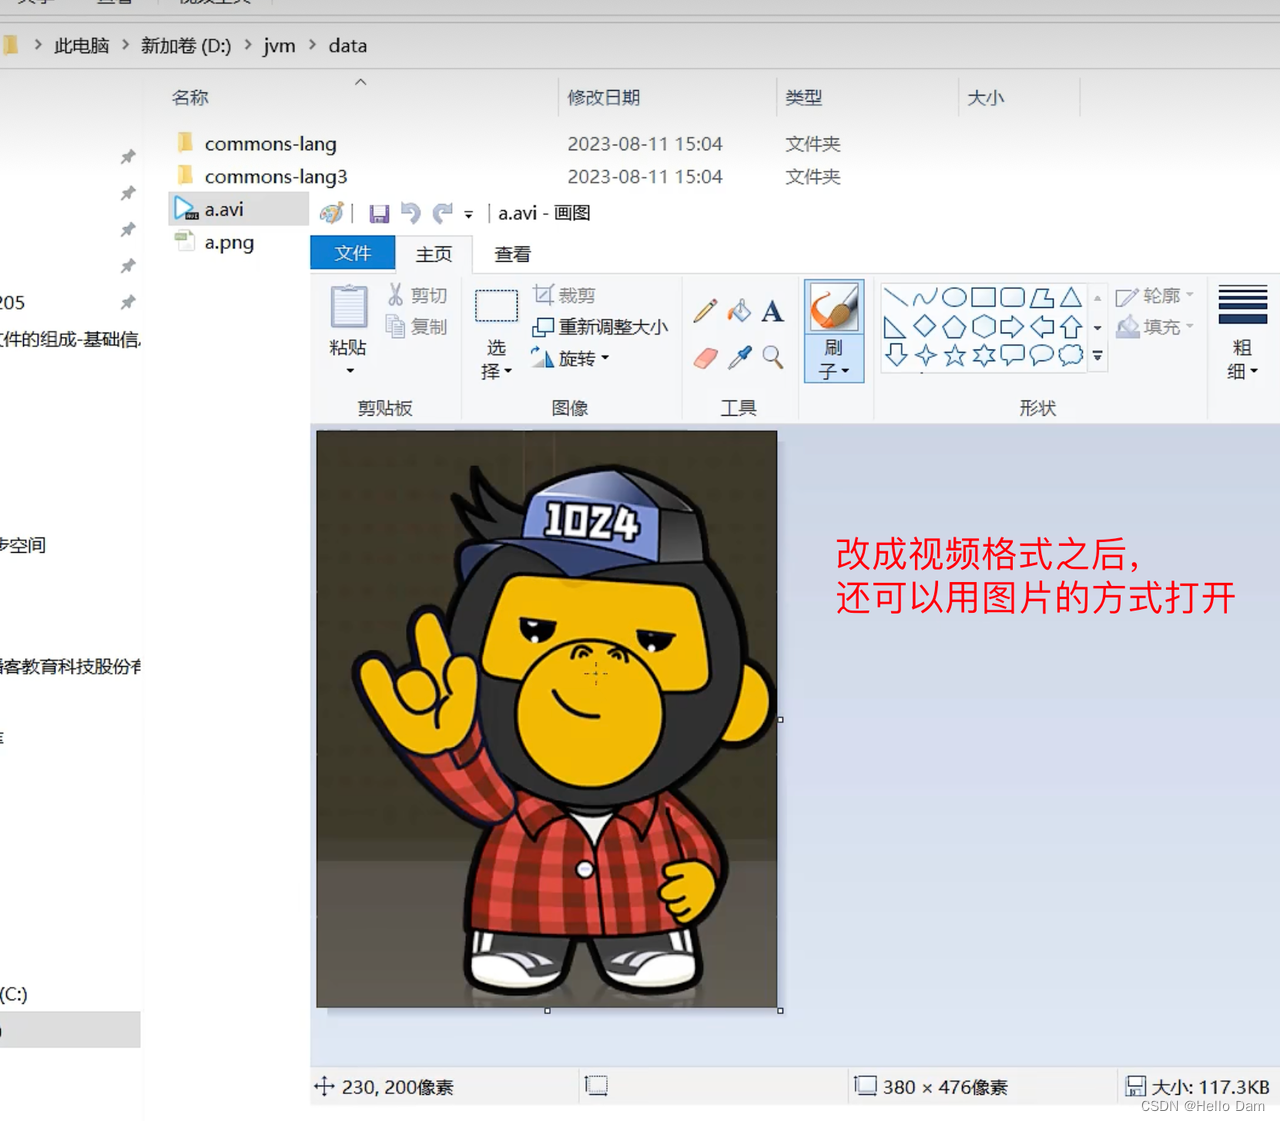This screenshot has width=1280, height=1121.
Task: Open the 轮廓 (Outline) dropdown
Action: 1155,296
